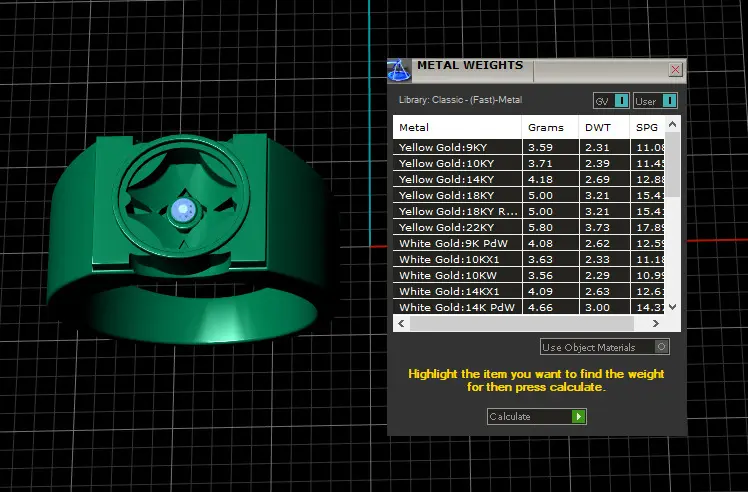This screenshot has width=748, height=492.
Task: Click the 3.00 DWT value
Action: [597, 307]
